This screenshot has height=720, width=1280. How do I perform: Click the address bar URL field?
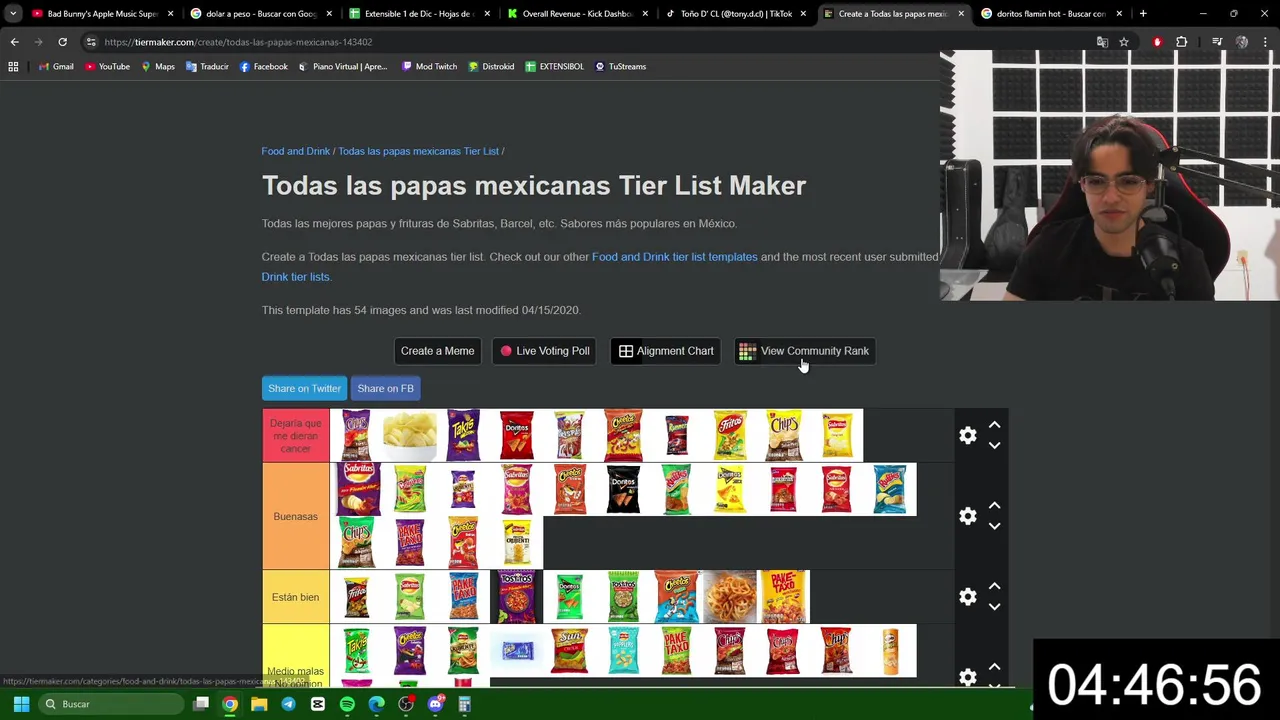point(590,42)
